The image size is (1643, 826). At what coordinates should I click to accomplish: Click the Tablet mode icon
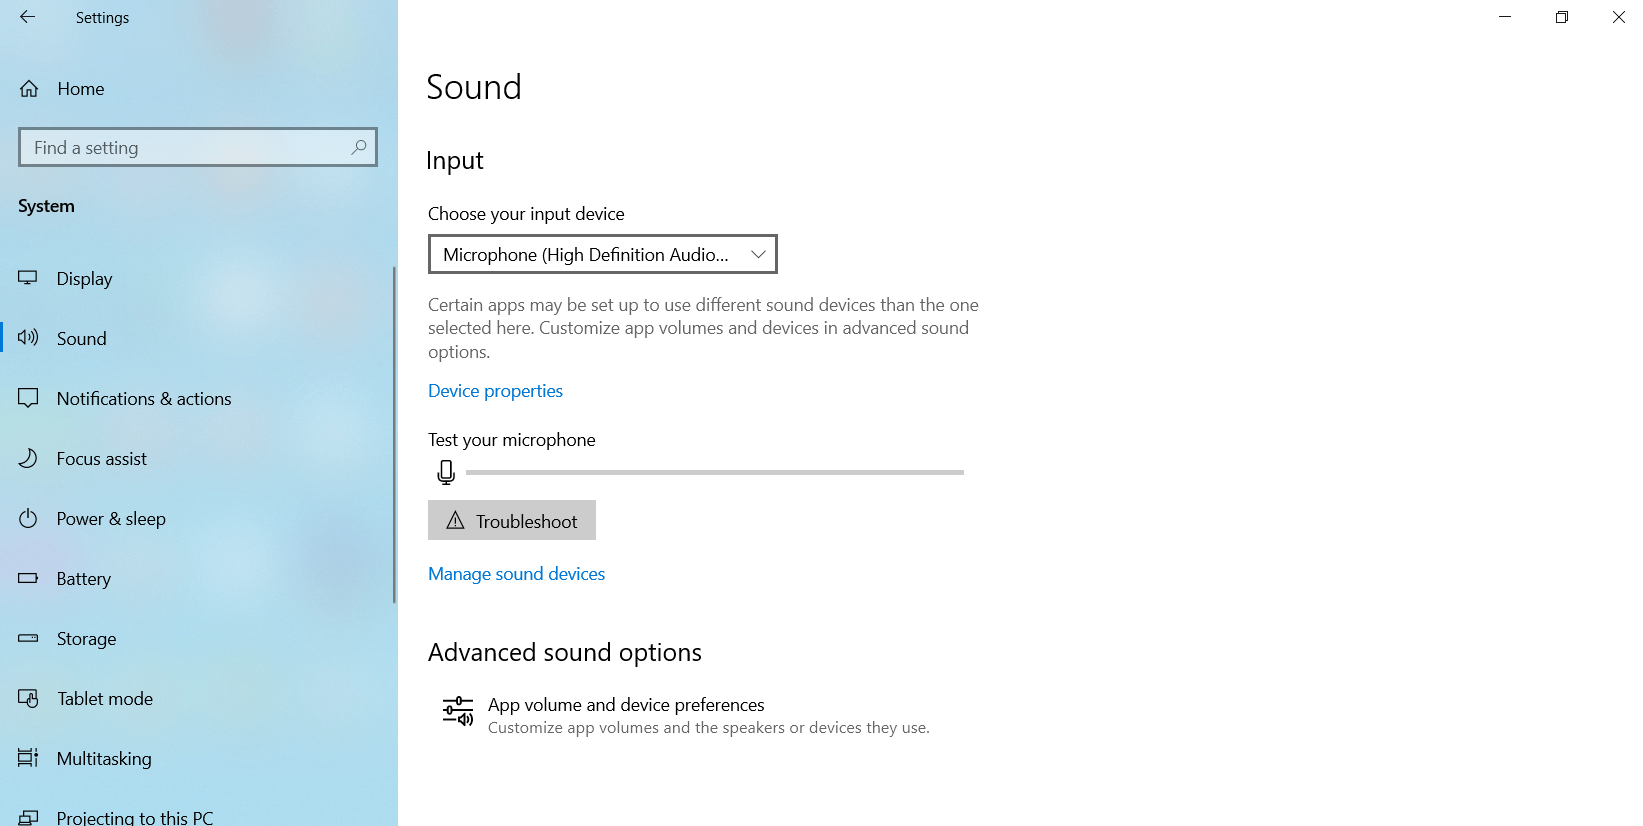(28, 698)
